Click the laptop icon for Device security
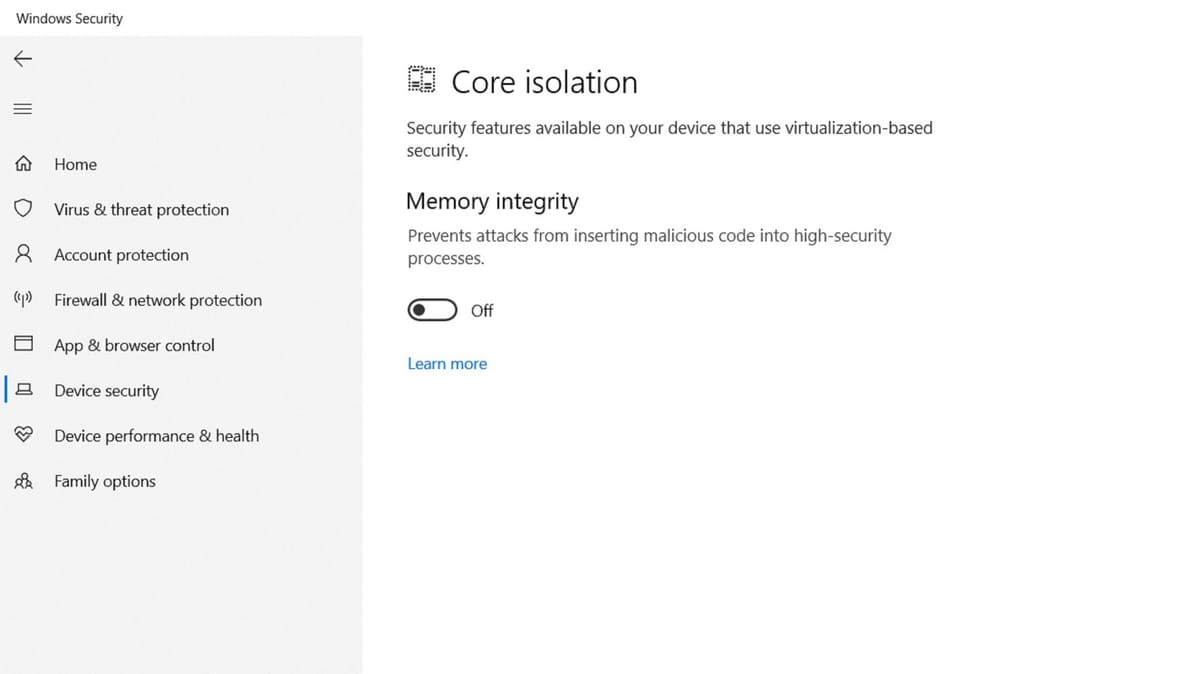Image resolution: width=1200 pixels, height=674 pixels. coord(23,390)
